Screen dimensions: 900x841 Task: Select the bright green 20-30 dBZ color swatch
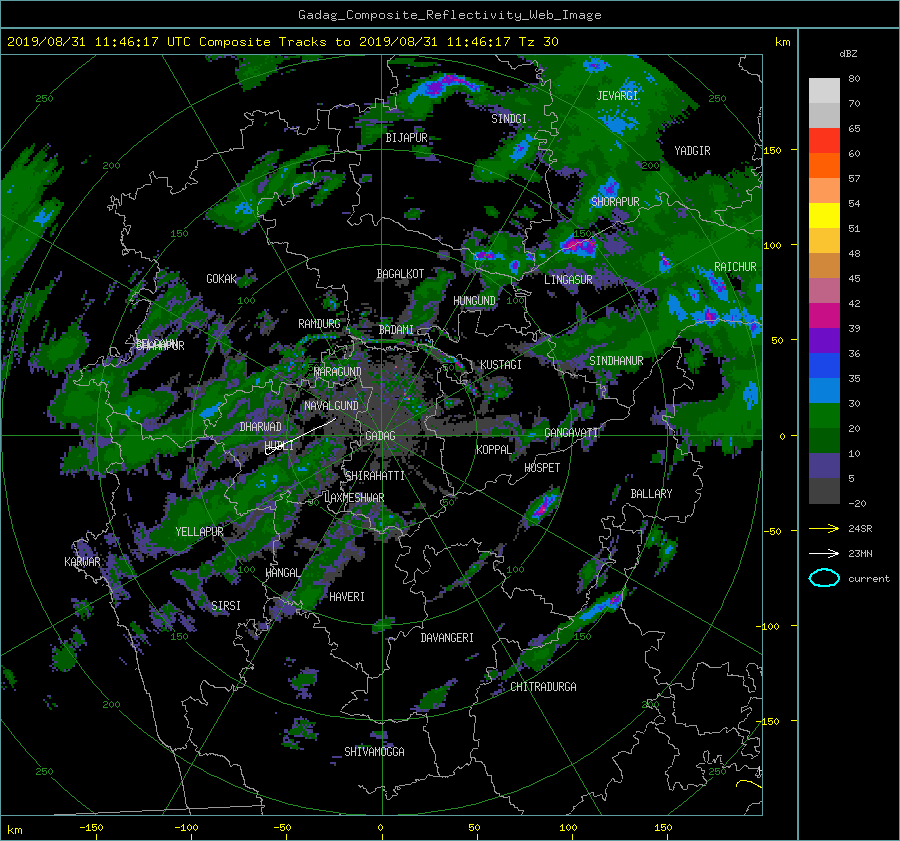(x=824, y=416)
